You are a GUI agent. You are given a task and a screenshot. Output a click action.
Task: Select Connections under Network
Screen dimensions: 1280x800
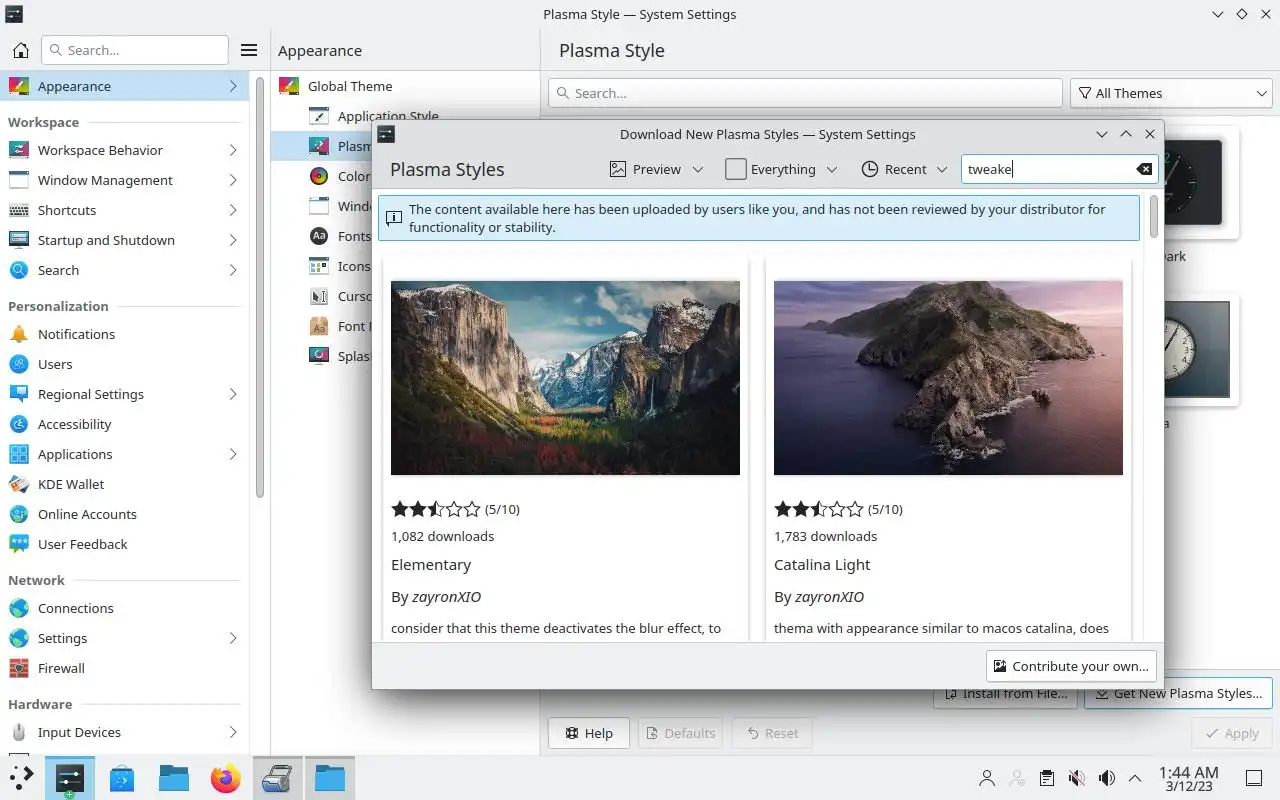pyautogui.click(x=124, y=608)
